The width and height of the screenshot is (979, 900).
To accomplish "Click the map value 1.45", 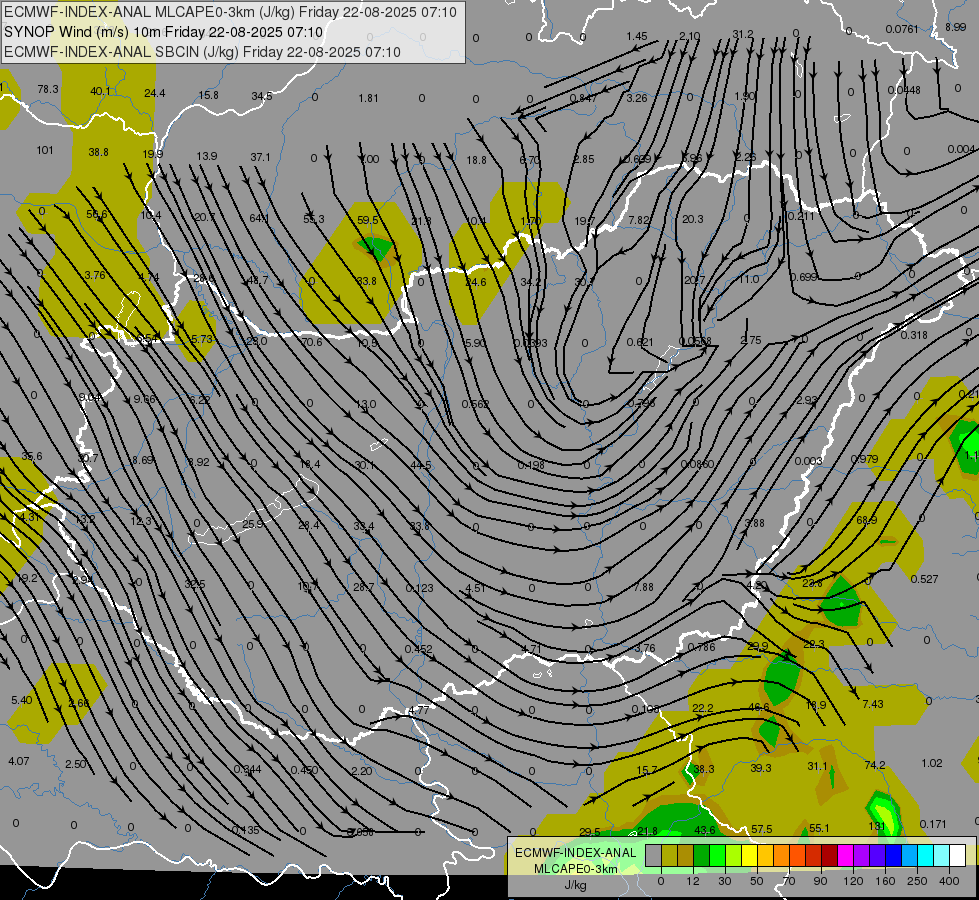I will click(x=637, y=36).
